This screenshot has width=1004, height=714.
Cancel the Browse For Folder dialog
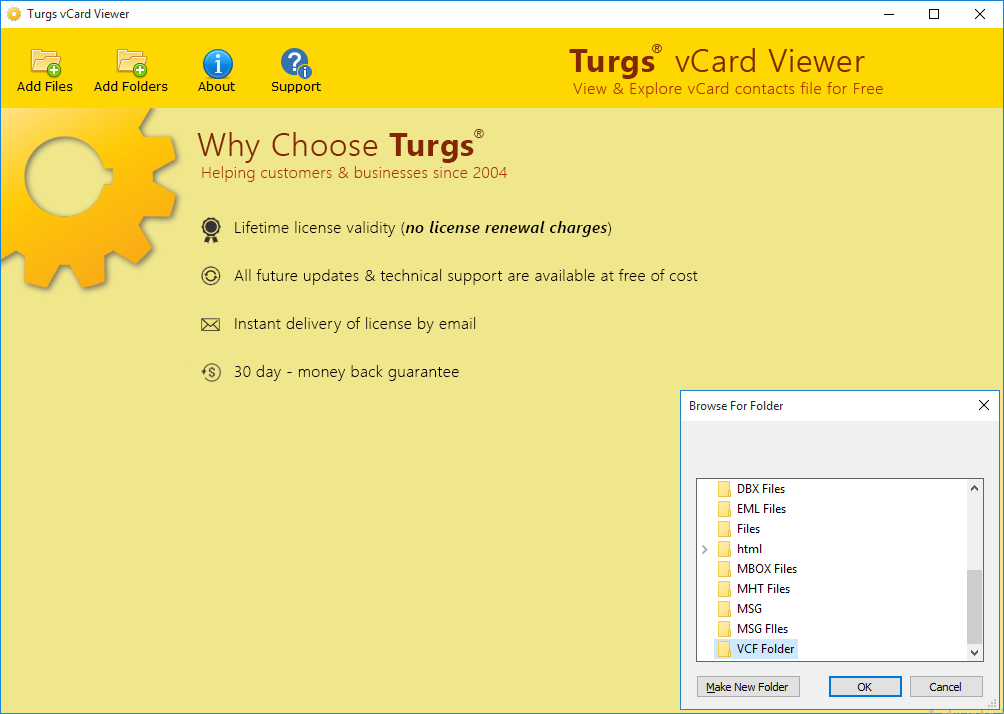946,687
